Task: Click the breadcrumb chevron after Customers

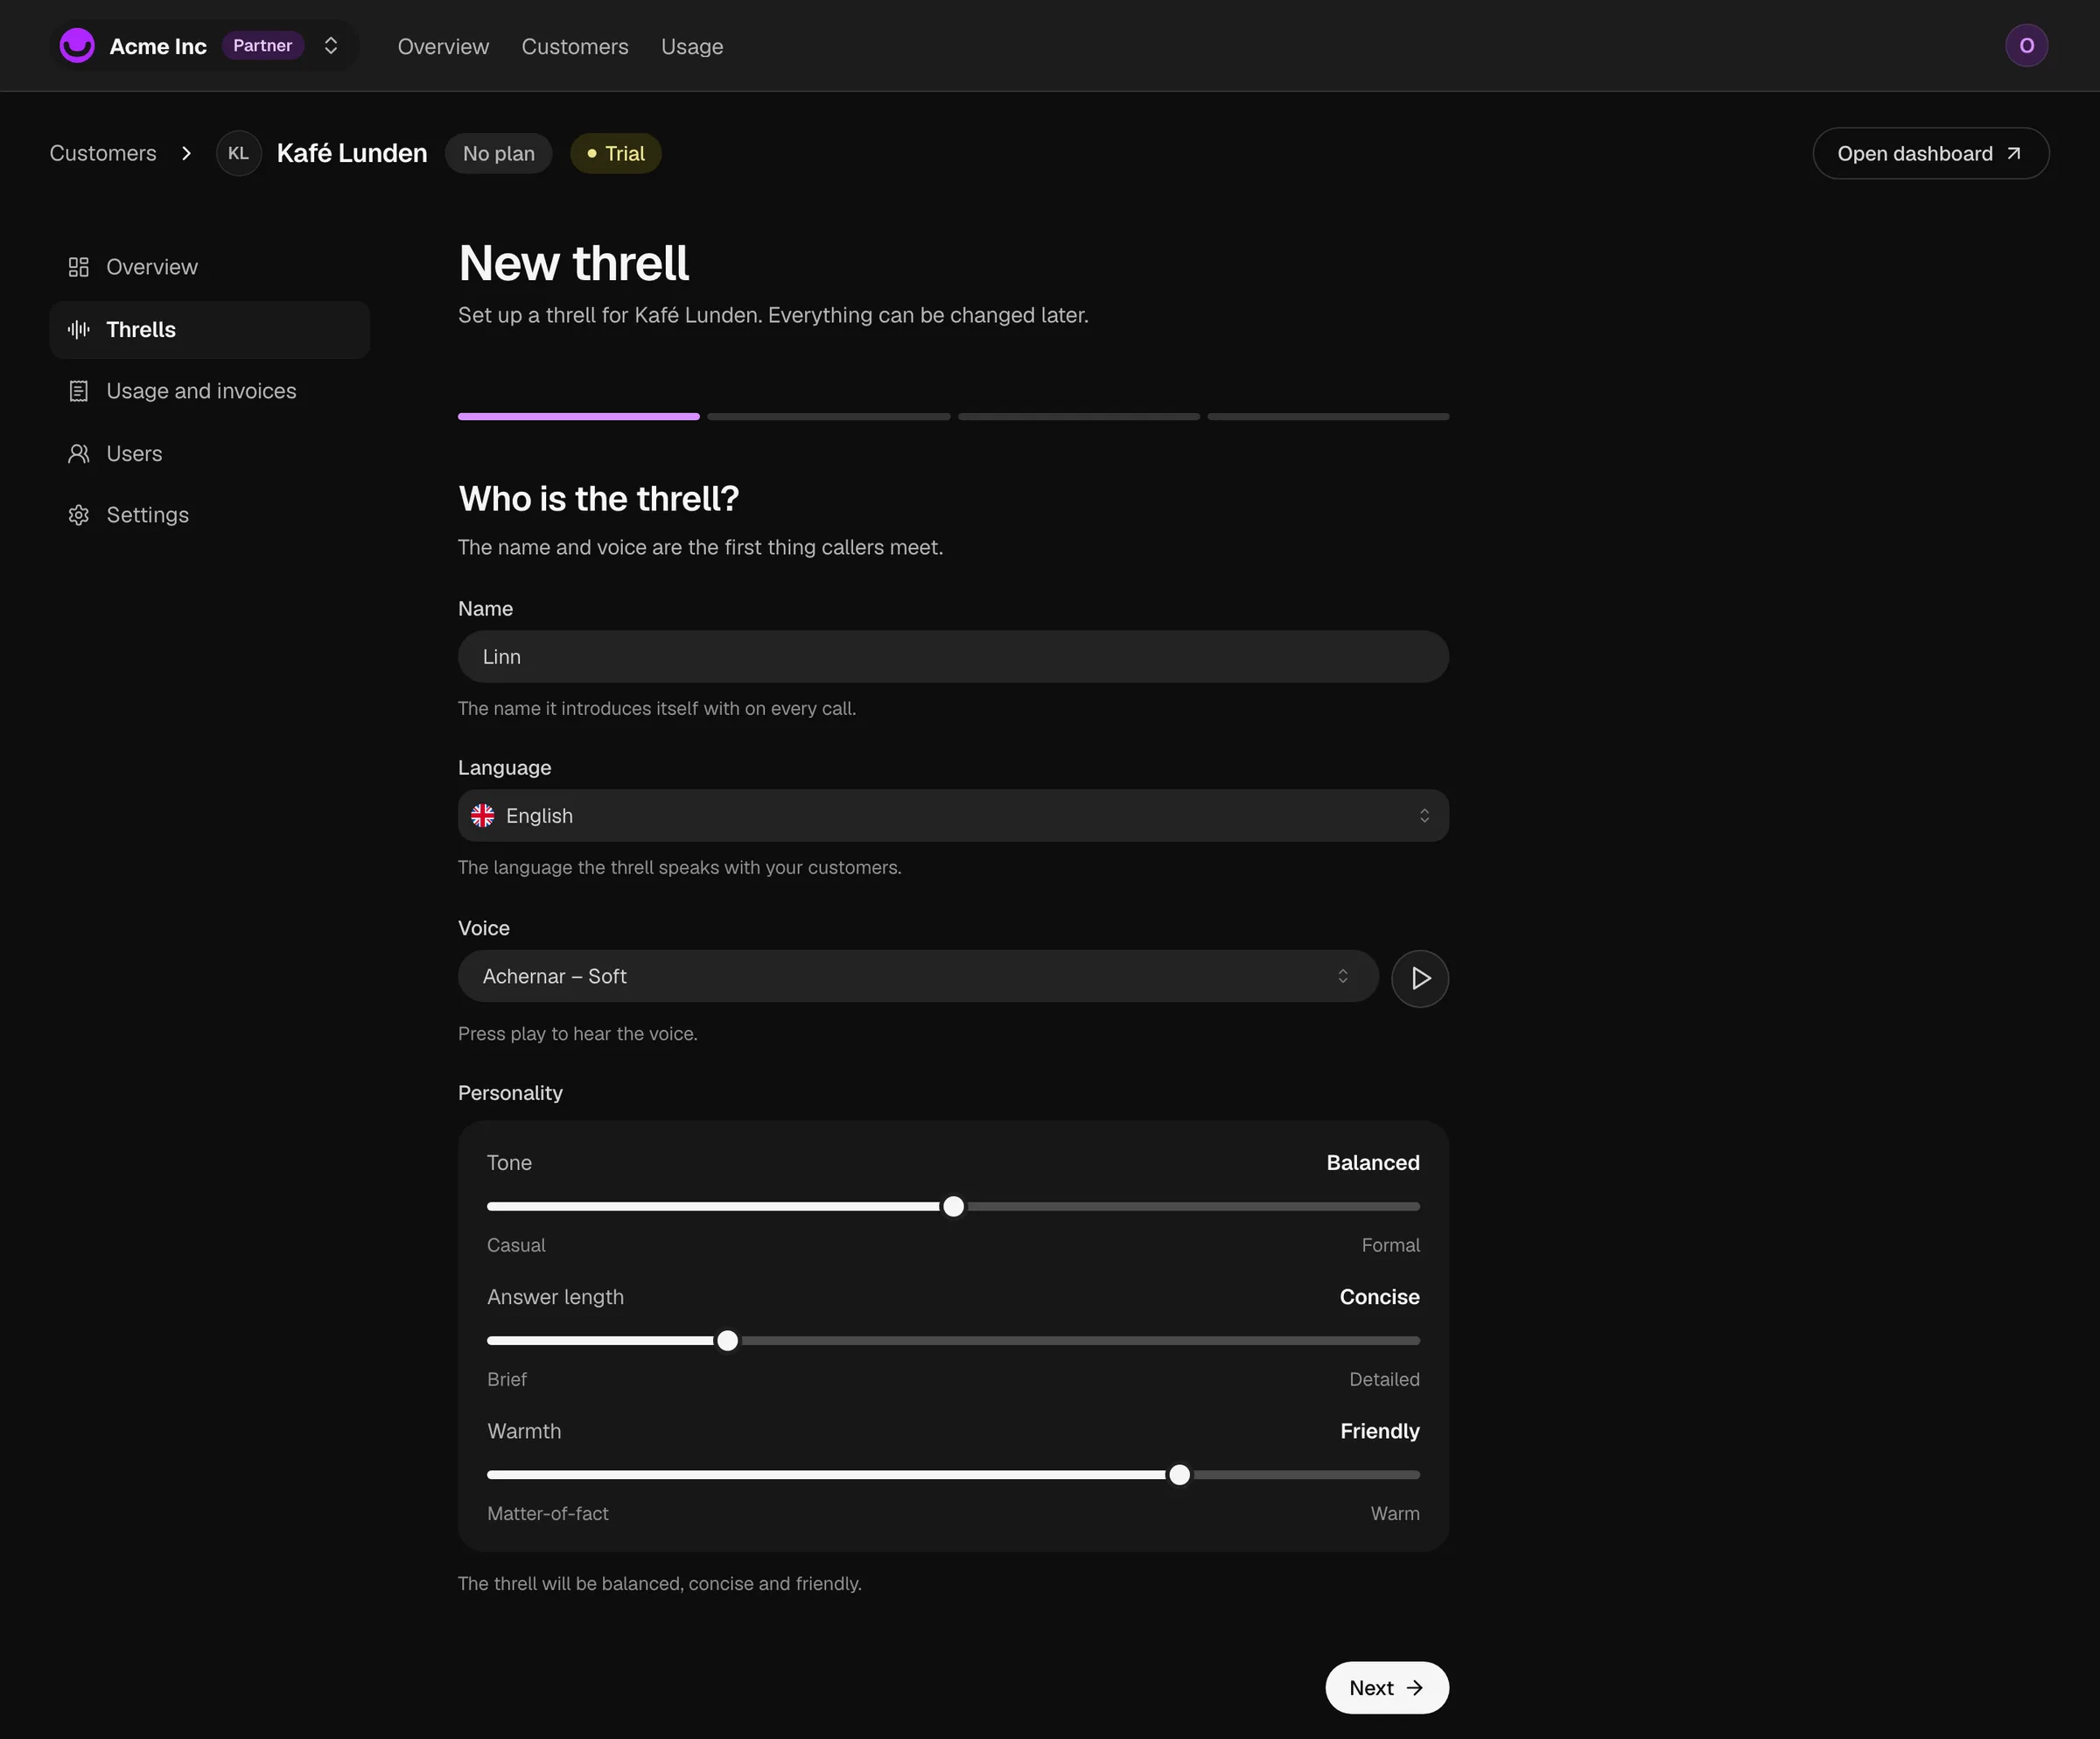Action: pos(186,153)
